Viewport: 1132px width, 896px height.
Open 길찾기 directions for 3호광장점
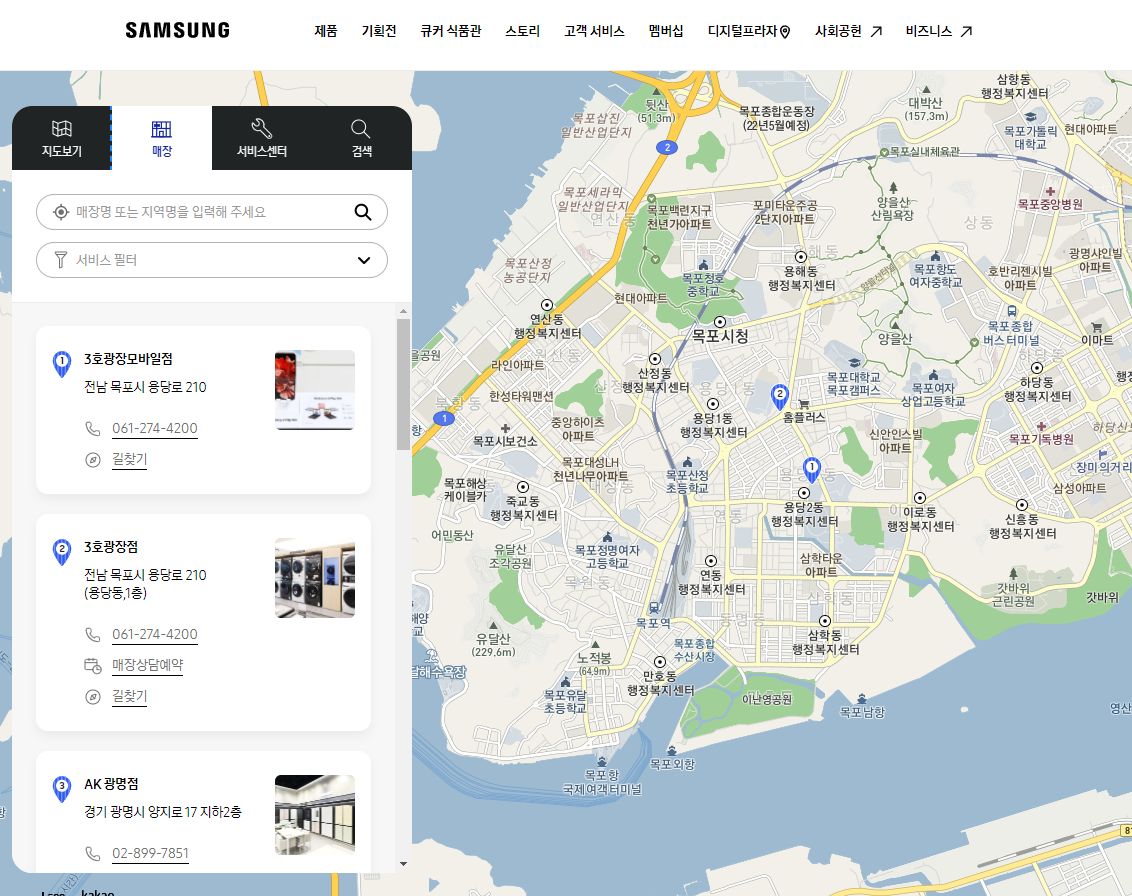(x=129, y=696)
